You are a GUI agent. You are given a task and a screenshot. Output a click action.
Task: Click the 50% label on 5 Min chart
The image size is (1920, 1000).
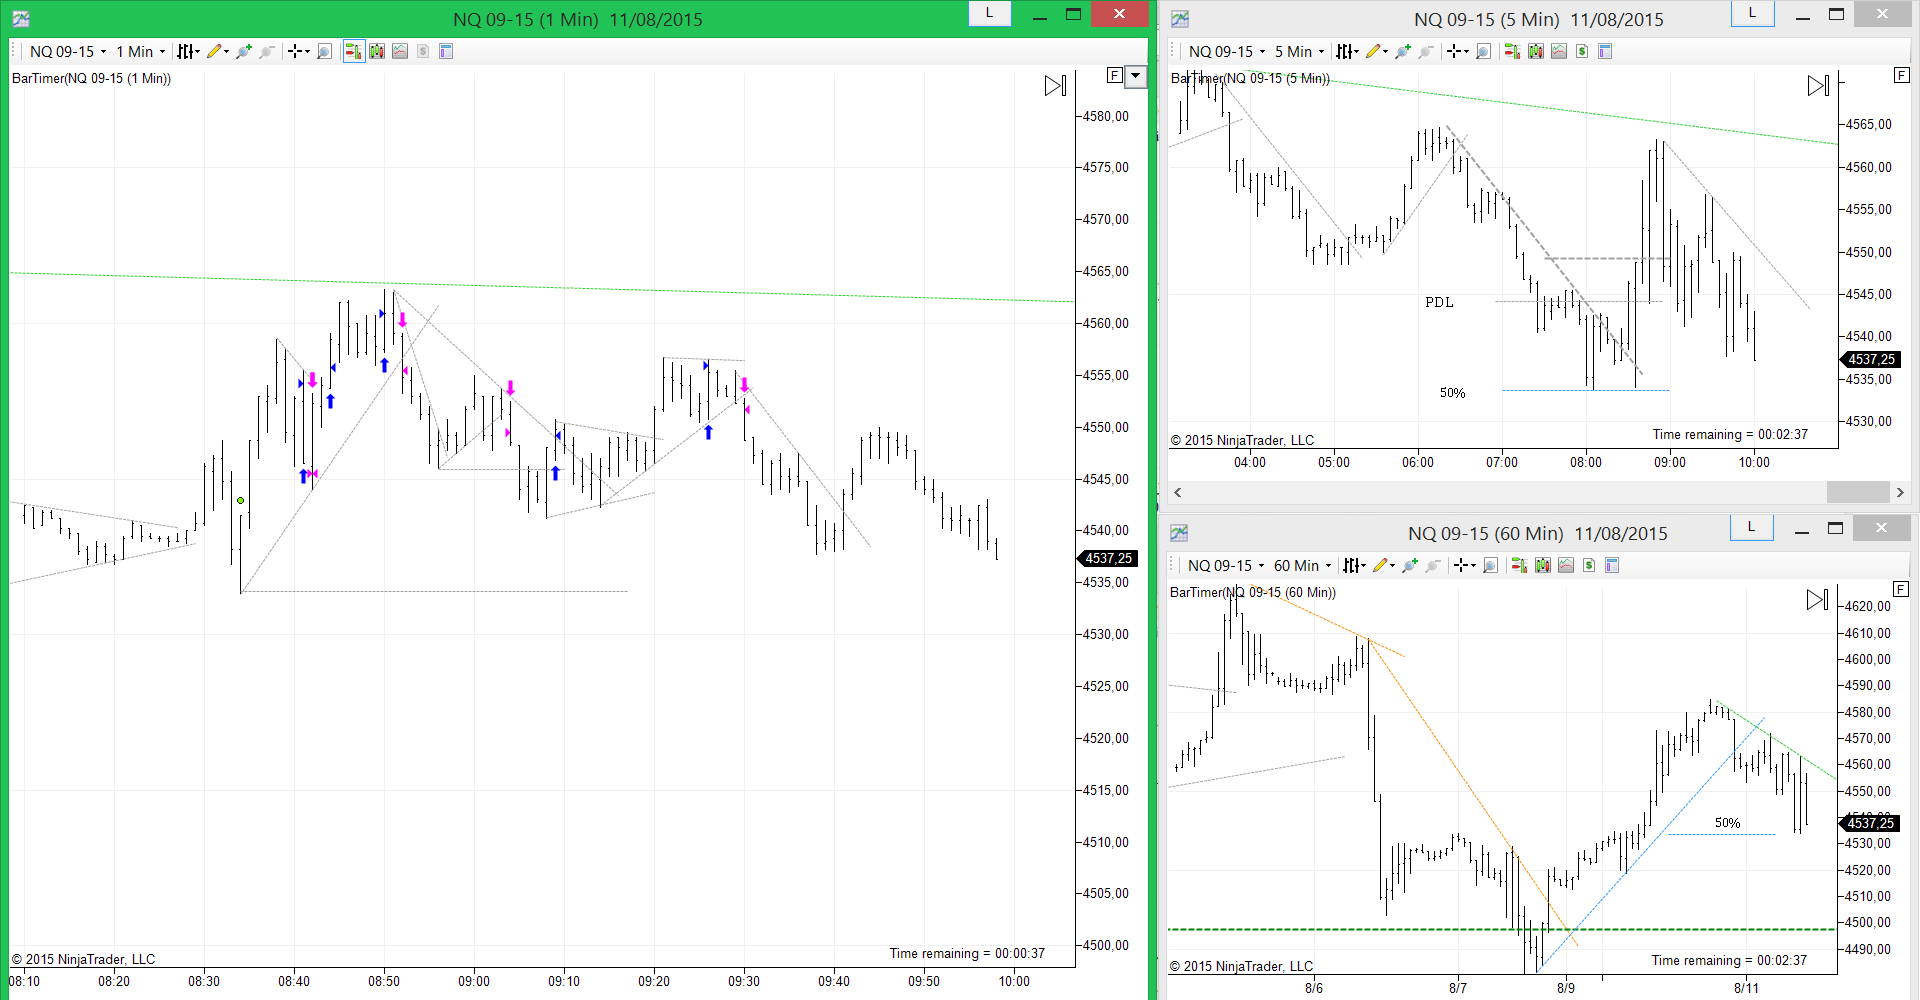(x=1452, y=393)
